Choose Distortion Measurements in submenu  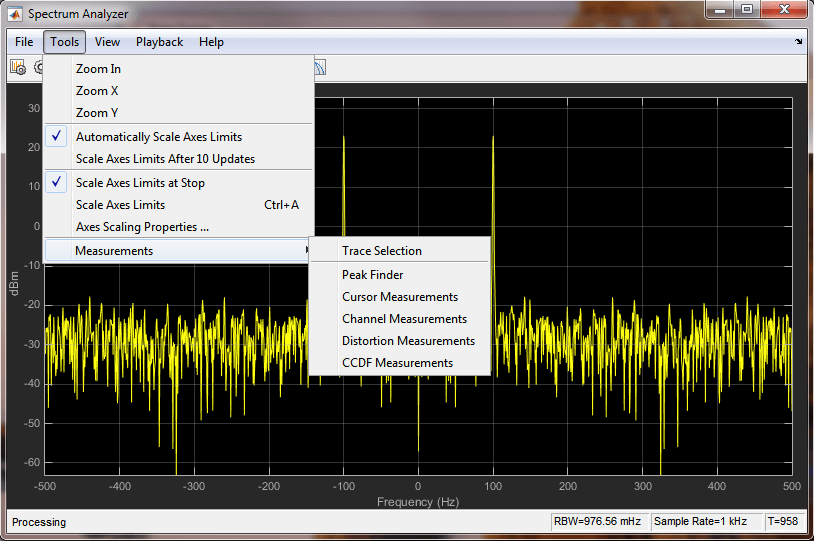click(x=399, y=341)
